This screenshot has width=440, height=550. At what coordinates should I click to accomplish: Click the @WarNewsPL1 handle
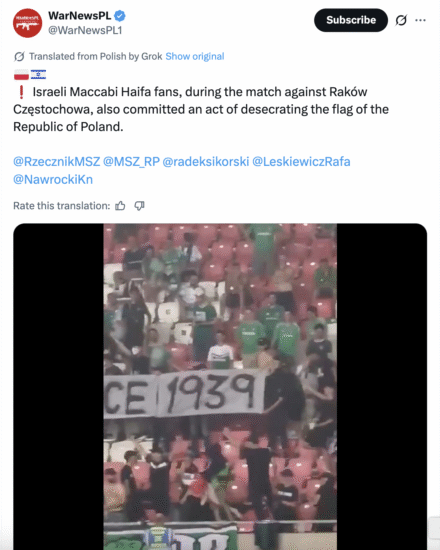(x=85, y=31)
